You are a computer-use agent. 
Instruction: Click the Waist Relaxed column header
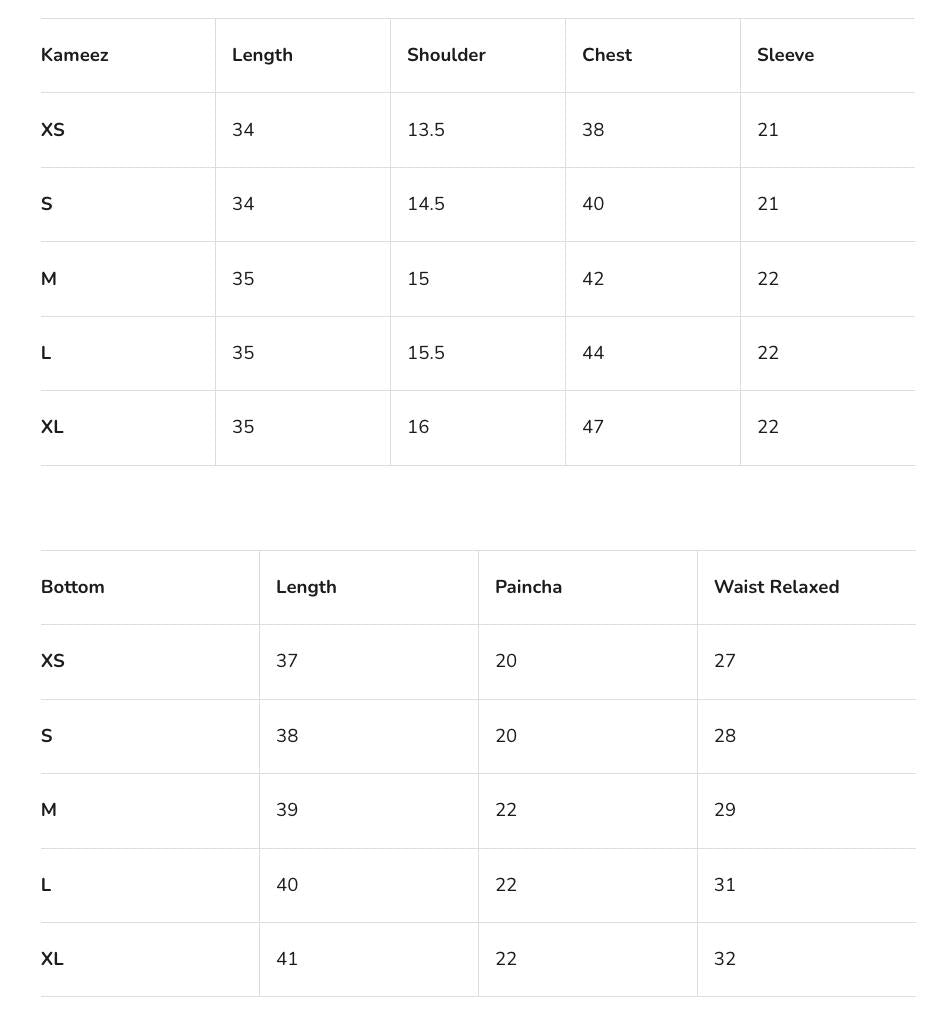[776, 587]
